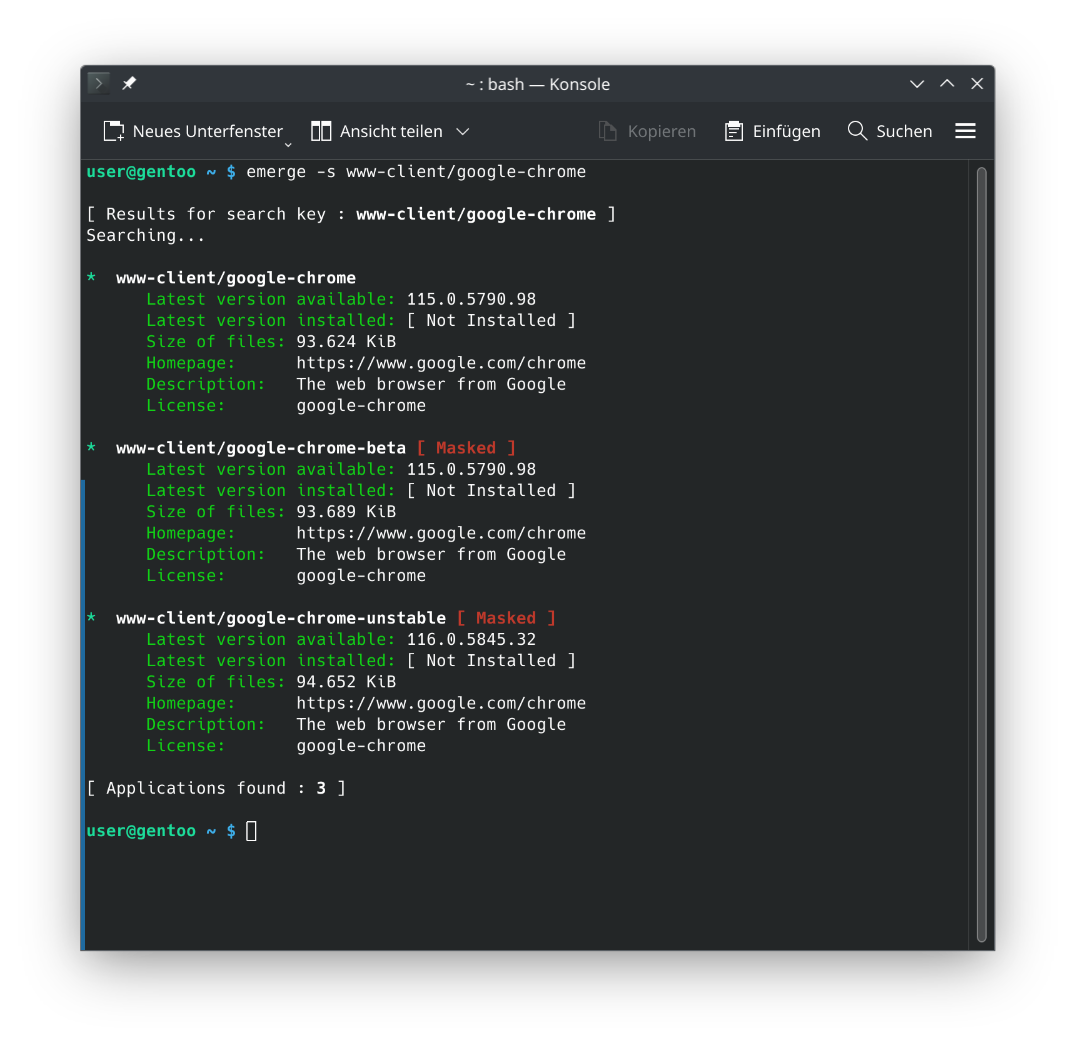The width and height of the screenshot is (1075, 1046).
Task: Click the size value '93.624 KiB'
Action: pyautogui.click(x=346, y=341)
